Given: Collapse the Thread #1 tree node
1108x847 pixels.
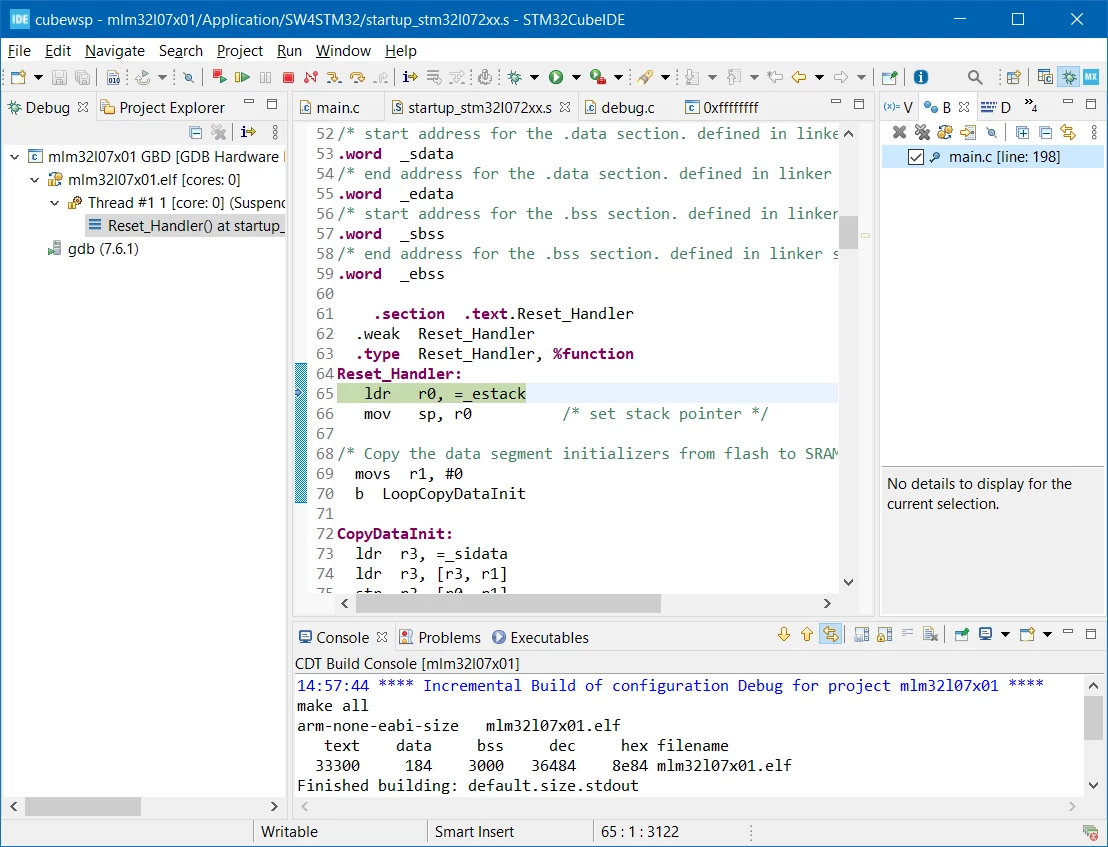Looking at the screenshot, I should [x=54, y=203].
